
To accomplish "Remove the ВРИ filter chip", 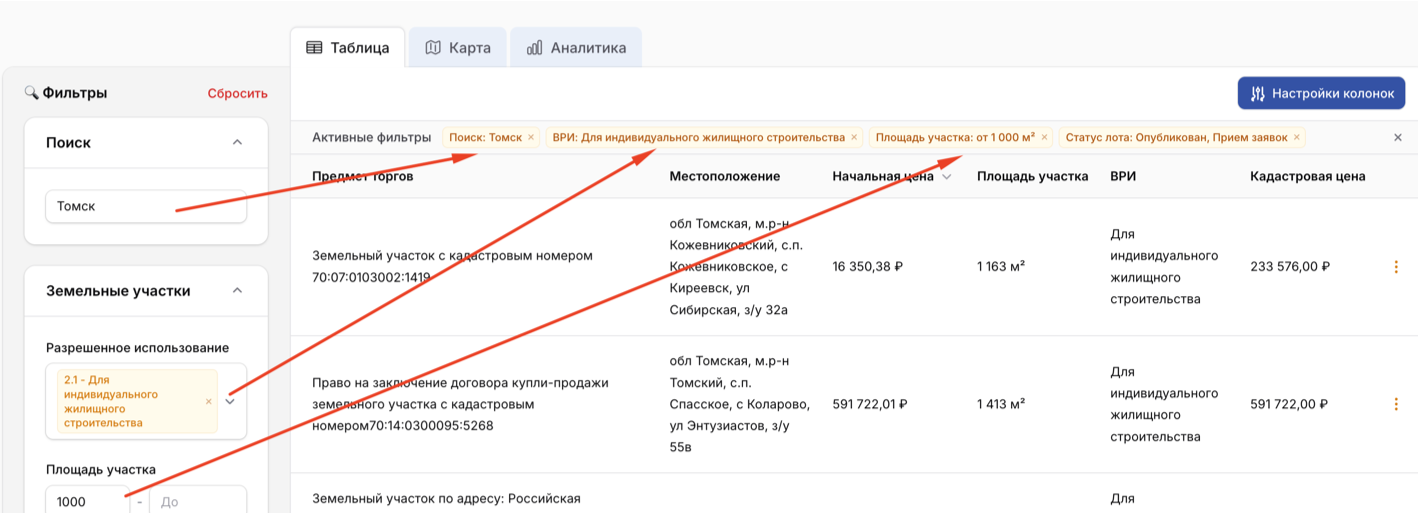I will [x=854, y=138].
